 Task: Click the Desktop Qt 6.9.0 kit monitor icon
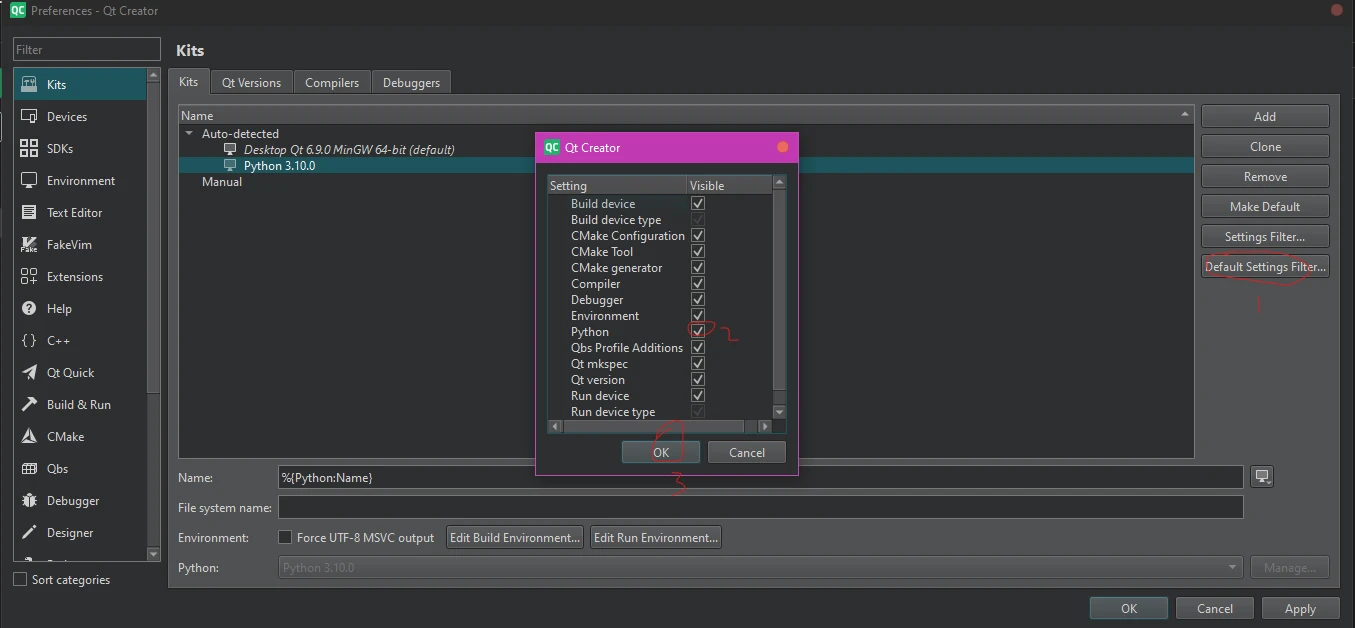pos(231,149)
